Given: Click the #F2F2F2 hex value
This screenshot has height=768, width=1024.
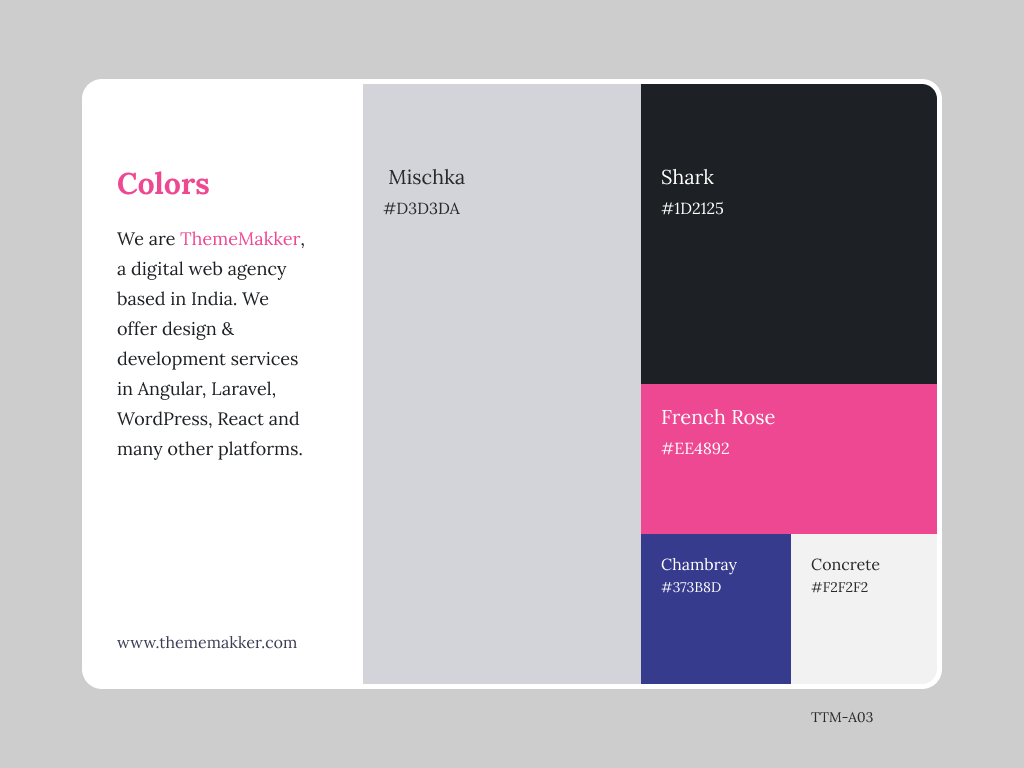Looking at the screenshot, I should pyautogui.click(x=839, y=587).
